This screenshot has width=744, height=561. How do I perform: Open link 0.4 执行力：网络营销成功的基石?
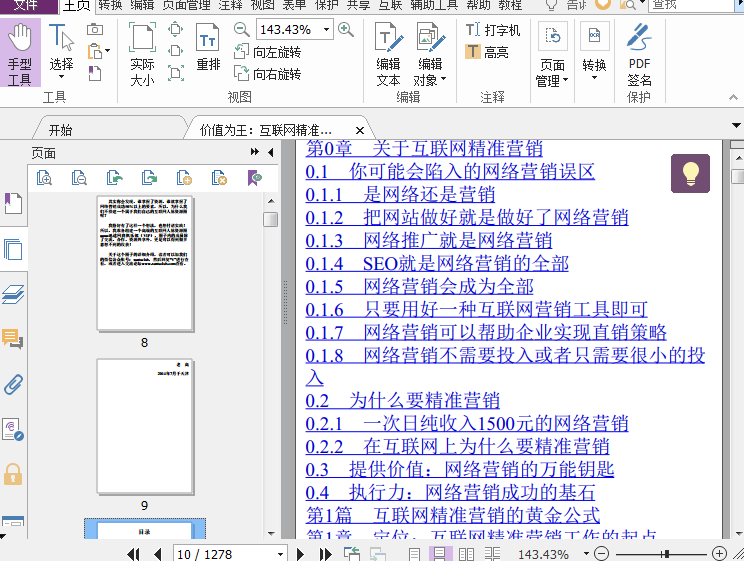pyautogui.click(x=450, y=492)
